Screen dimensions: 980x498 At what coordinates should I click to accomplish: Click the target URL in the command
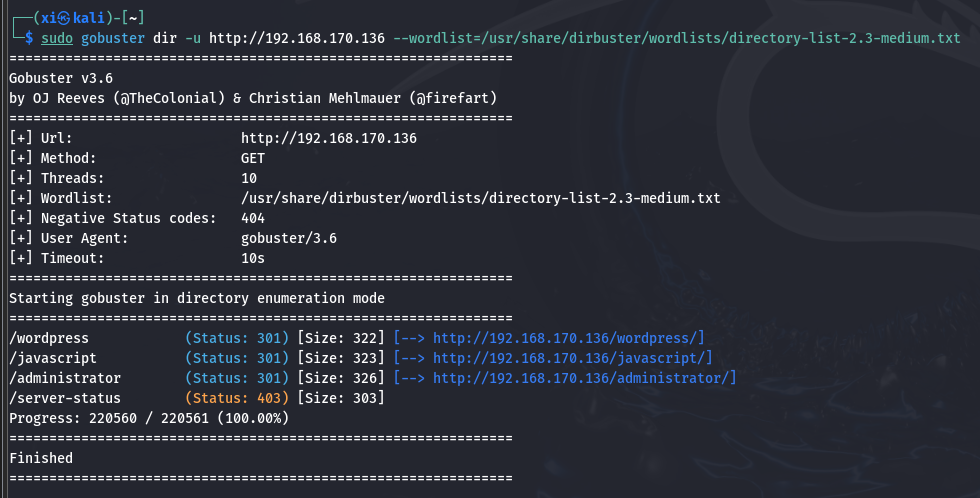297,38
